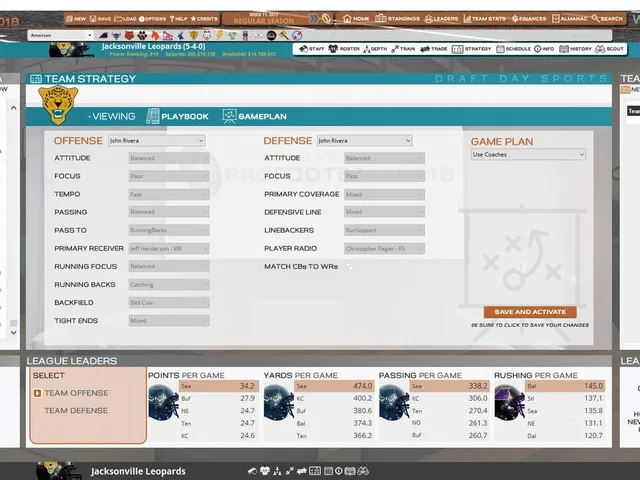Viewport: 640px width, 480px height.
Task: Click the left panel scroll up arrow
Action: click(13, 108)
